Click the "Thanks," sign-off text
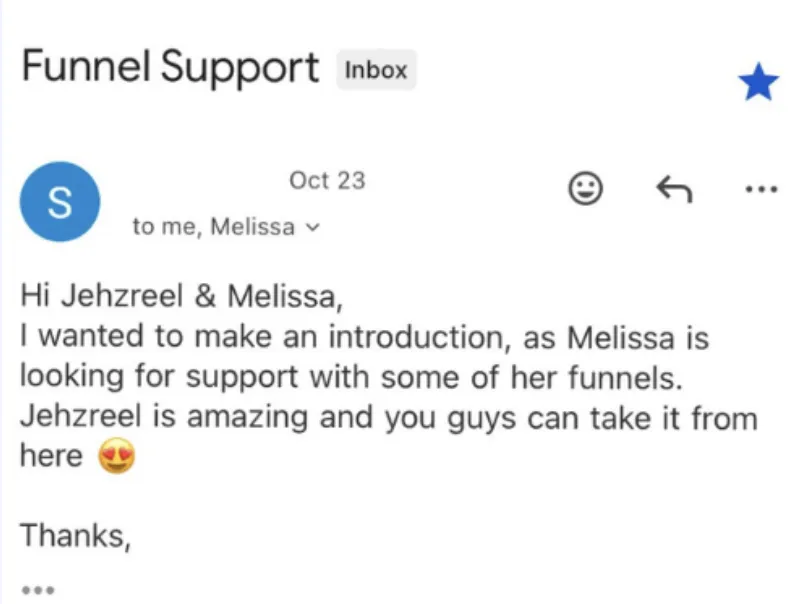The width and height of the screenshot is (806, 604). 76,536
